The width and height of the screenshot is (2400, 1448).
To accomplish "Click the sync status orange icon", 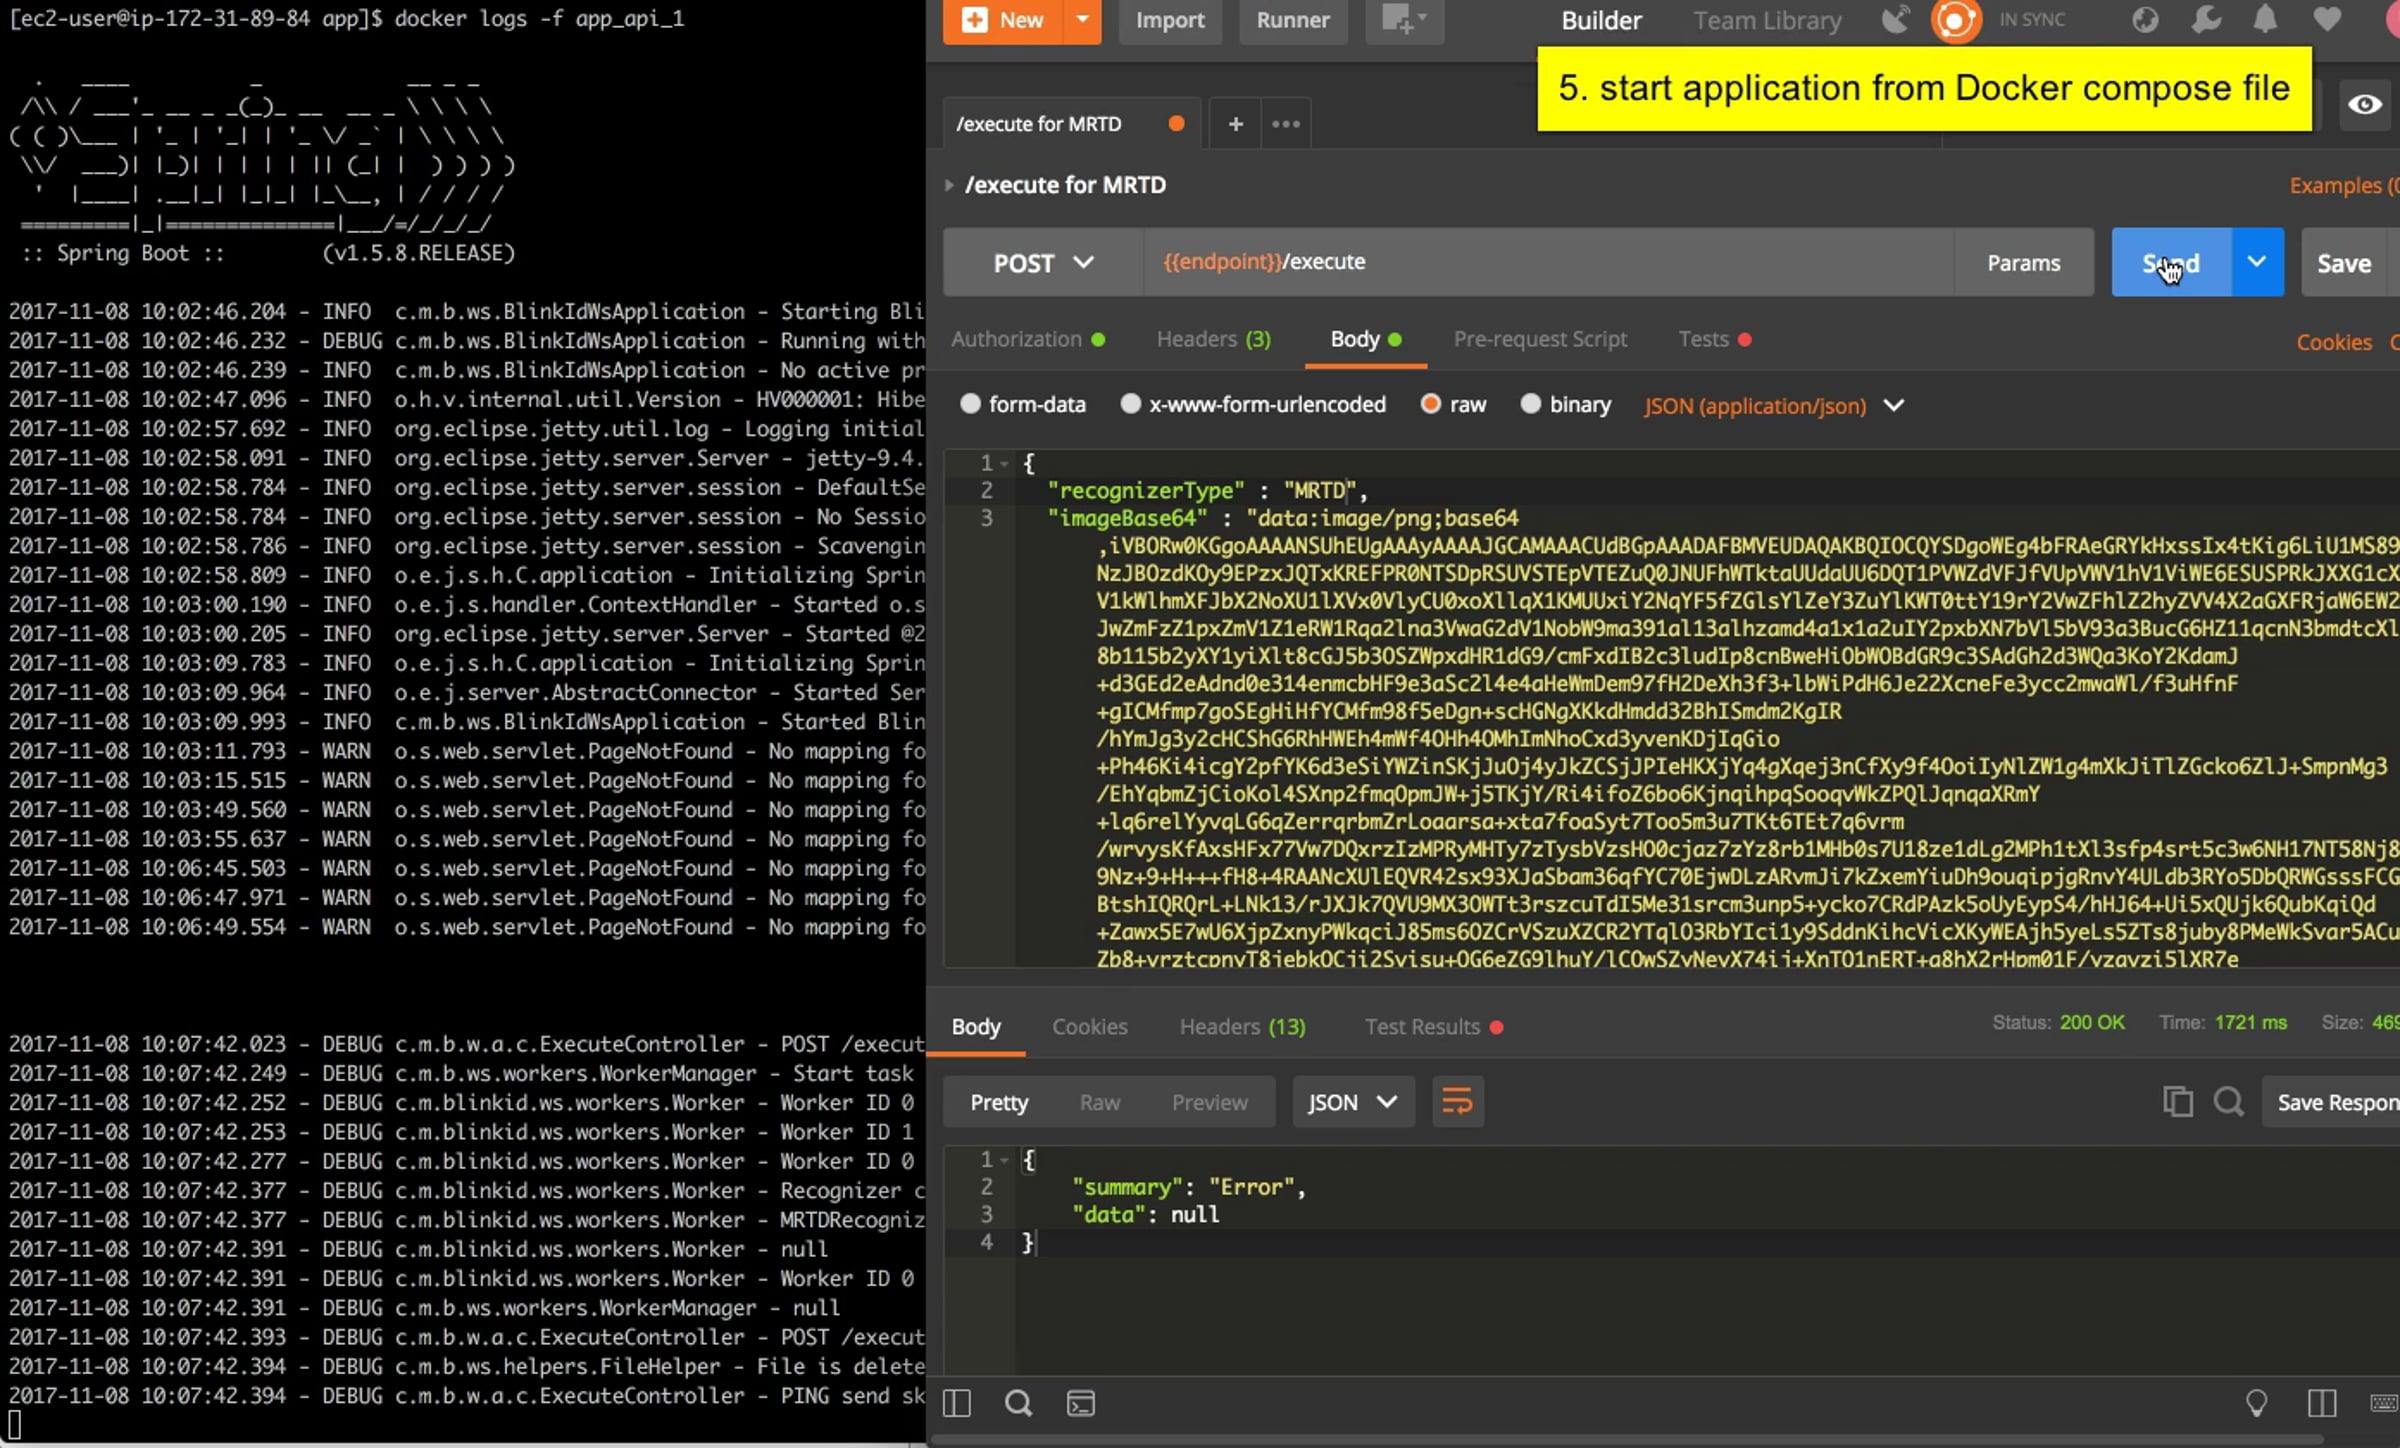I will click(x=1955, y=20).
